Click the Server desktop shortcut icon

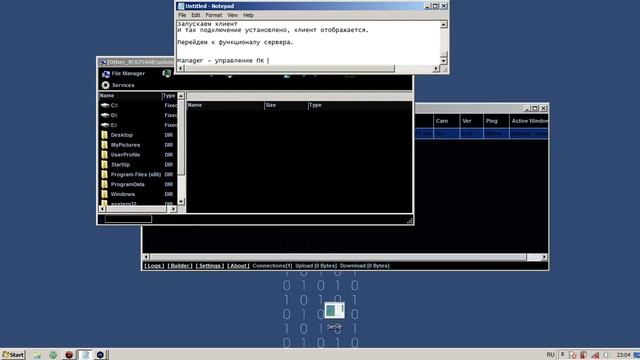(x=334, y=311)
